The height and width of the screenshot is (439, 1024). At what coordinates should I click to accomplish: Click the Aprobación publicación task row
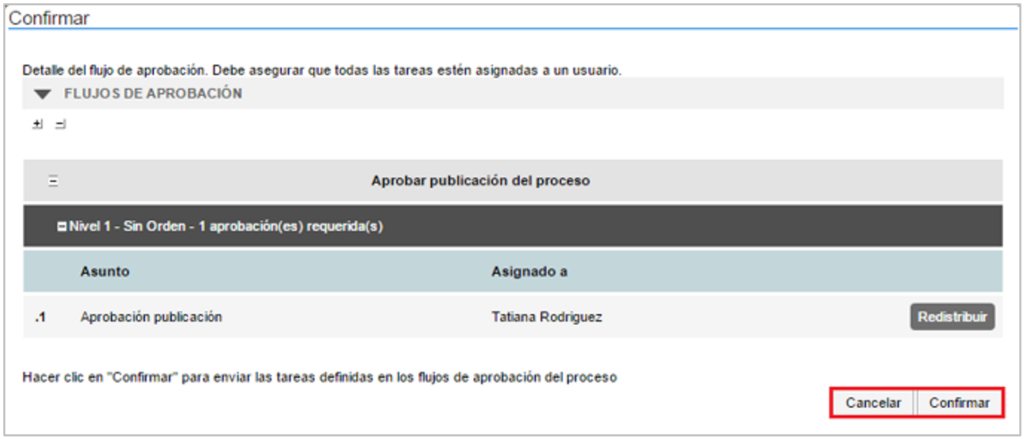[x=150, y=317]
